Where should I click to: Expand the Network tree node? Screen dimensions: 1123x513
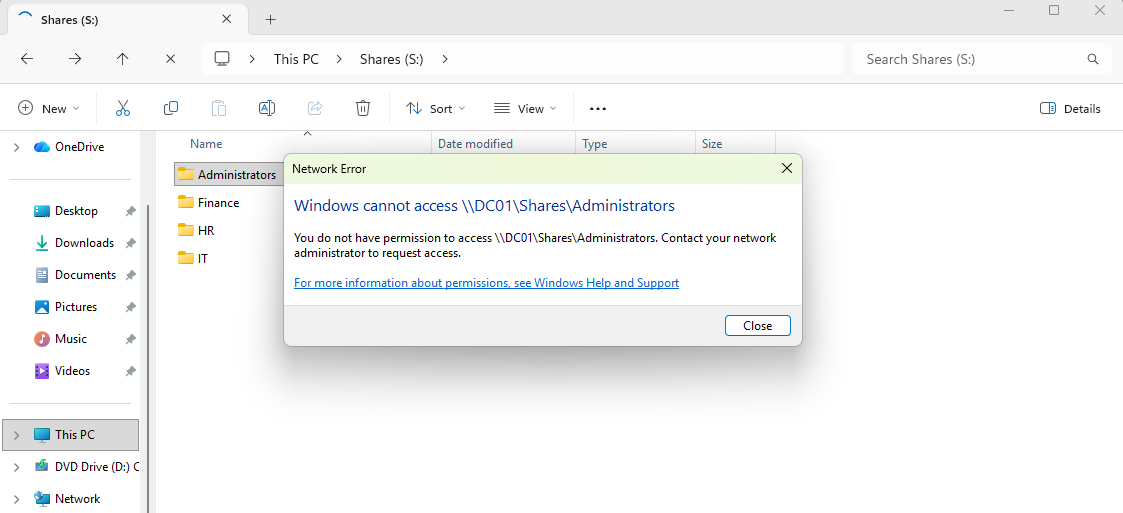pyautogui.click(x=16, y=498)
